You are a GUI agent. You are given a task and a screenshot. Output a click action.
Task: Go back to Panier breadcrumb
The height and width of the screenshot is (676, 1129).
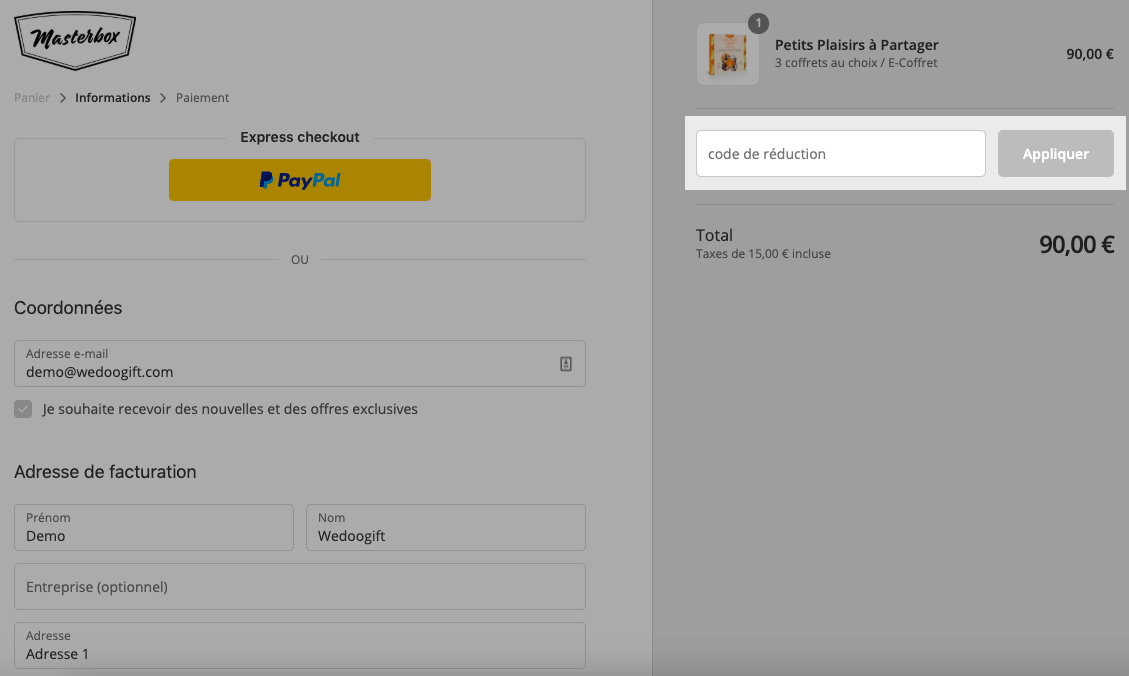(x=32, y=98)
